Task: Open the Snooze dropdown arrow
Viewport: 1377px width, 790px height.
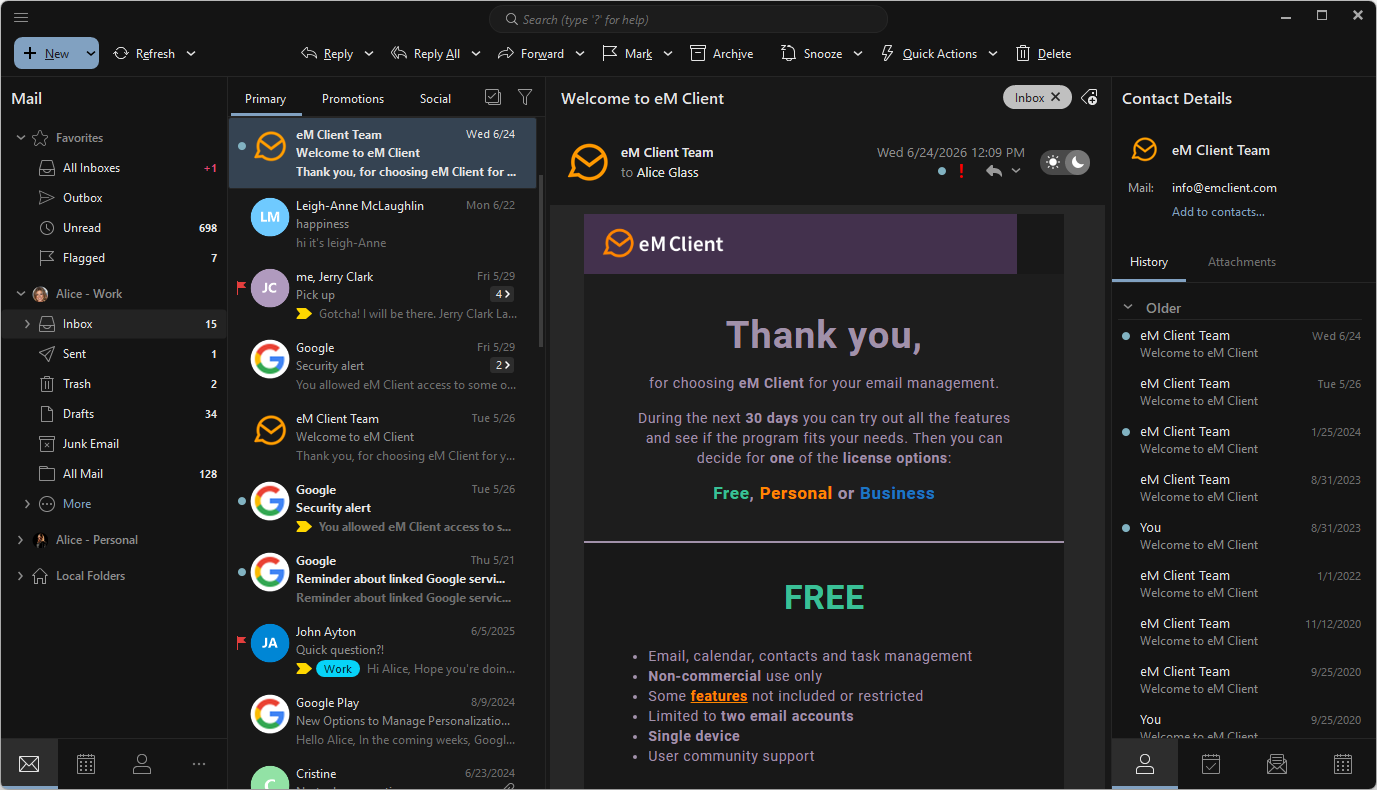Action: 858,54
